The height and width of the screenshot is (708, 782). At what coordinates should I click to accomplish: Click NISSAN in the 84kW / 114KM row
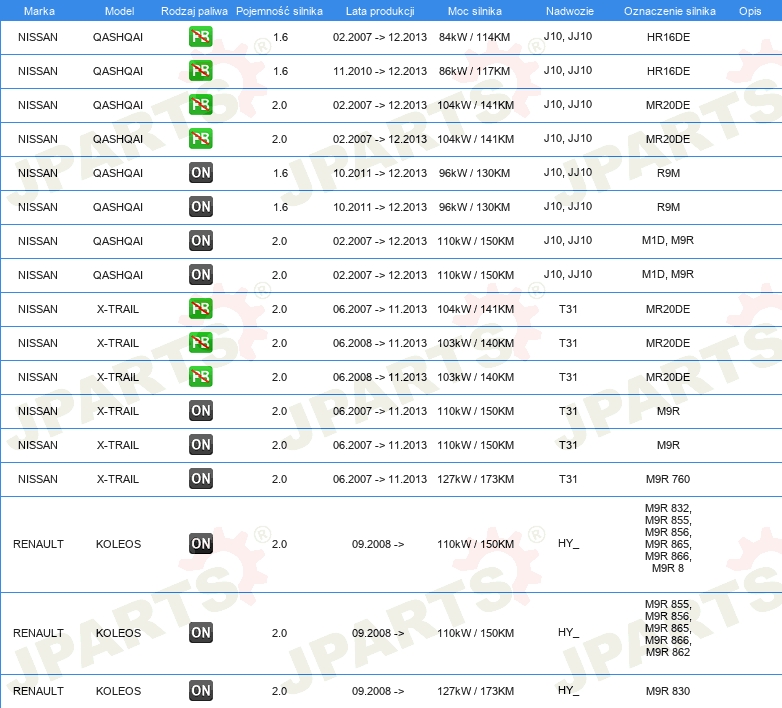38,37
